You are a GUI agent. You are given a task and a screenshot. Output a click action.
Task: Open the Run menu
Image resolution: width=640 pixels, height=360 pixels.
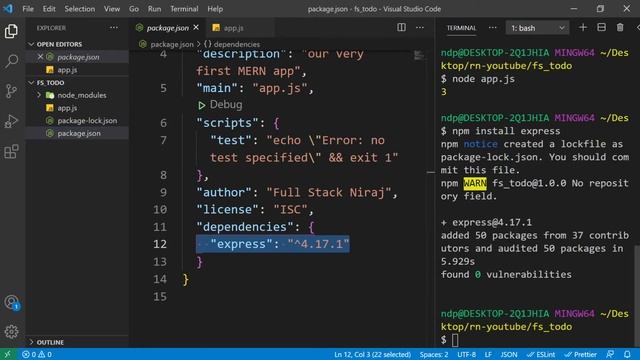[154, 9]
